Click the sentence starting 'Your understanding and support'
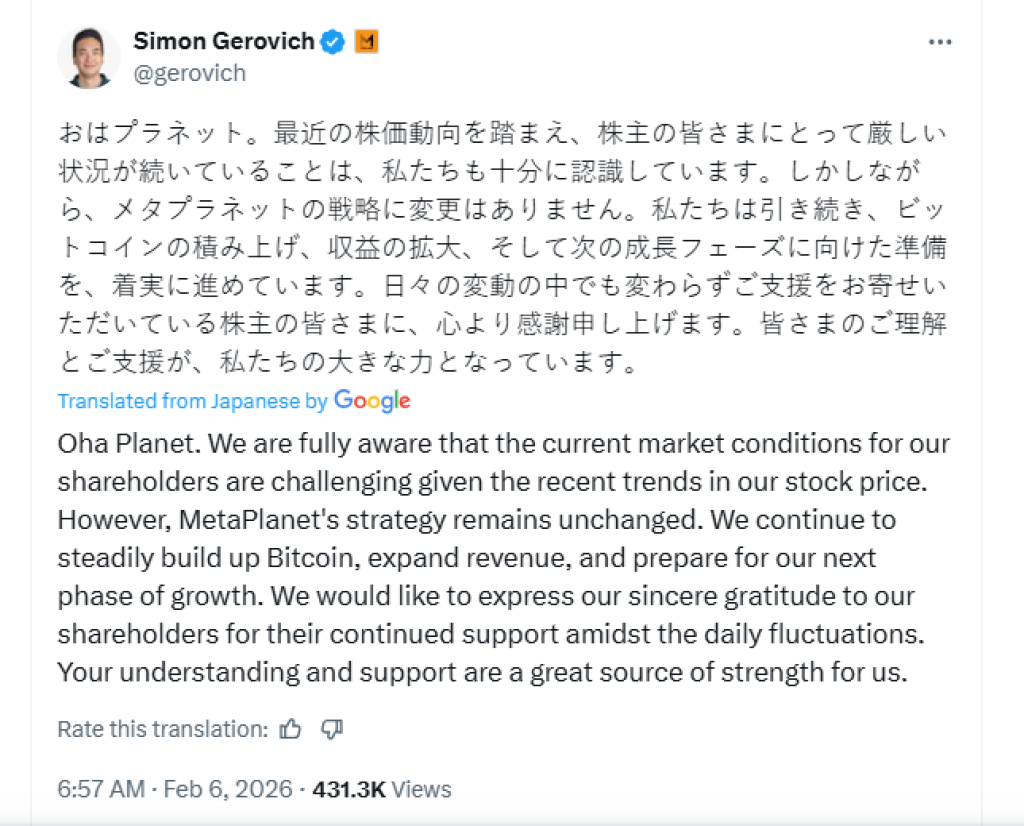The height and width of the screenshot is (826, 1024). (481, 672)
